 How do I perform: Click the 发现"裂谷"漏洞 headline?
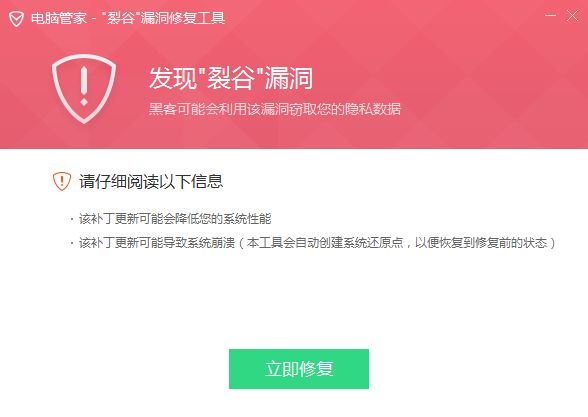pos(231,78)
